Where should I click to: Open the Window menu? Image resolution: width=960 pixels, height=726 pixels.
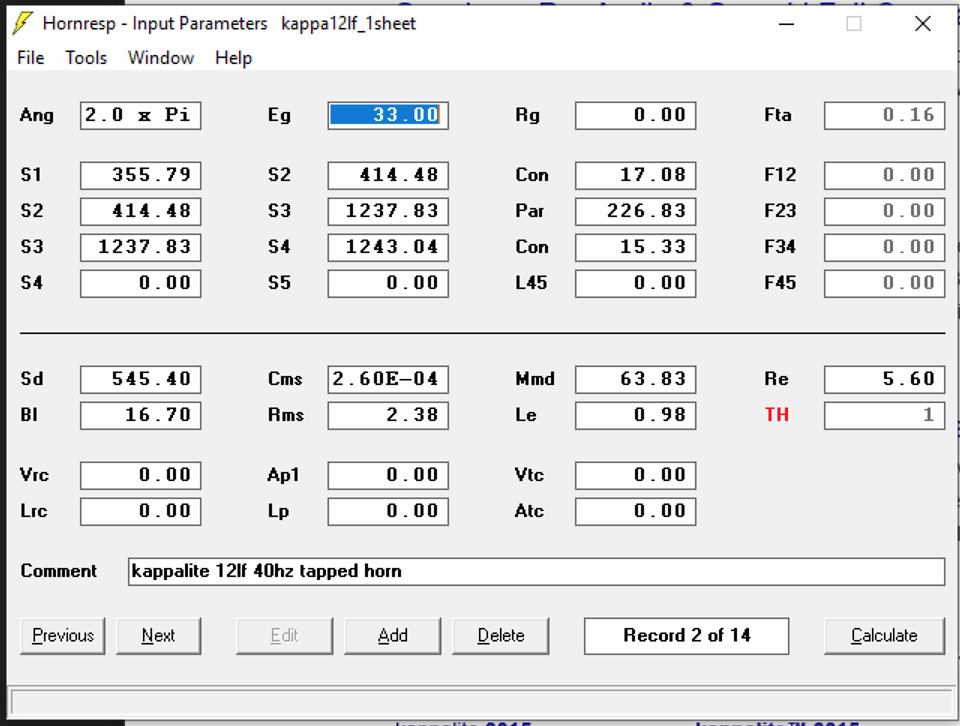[161, 58]
